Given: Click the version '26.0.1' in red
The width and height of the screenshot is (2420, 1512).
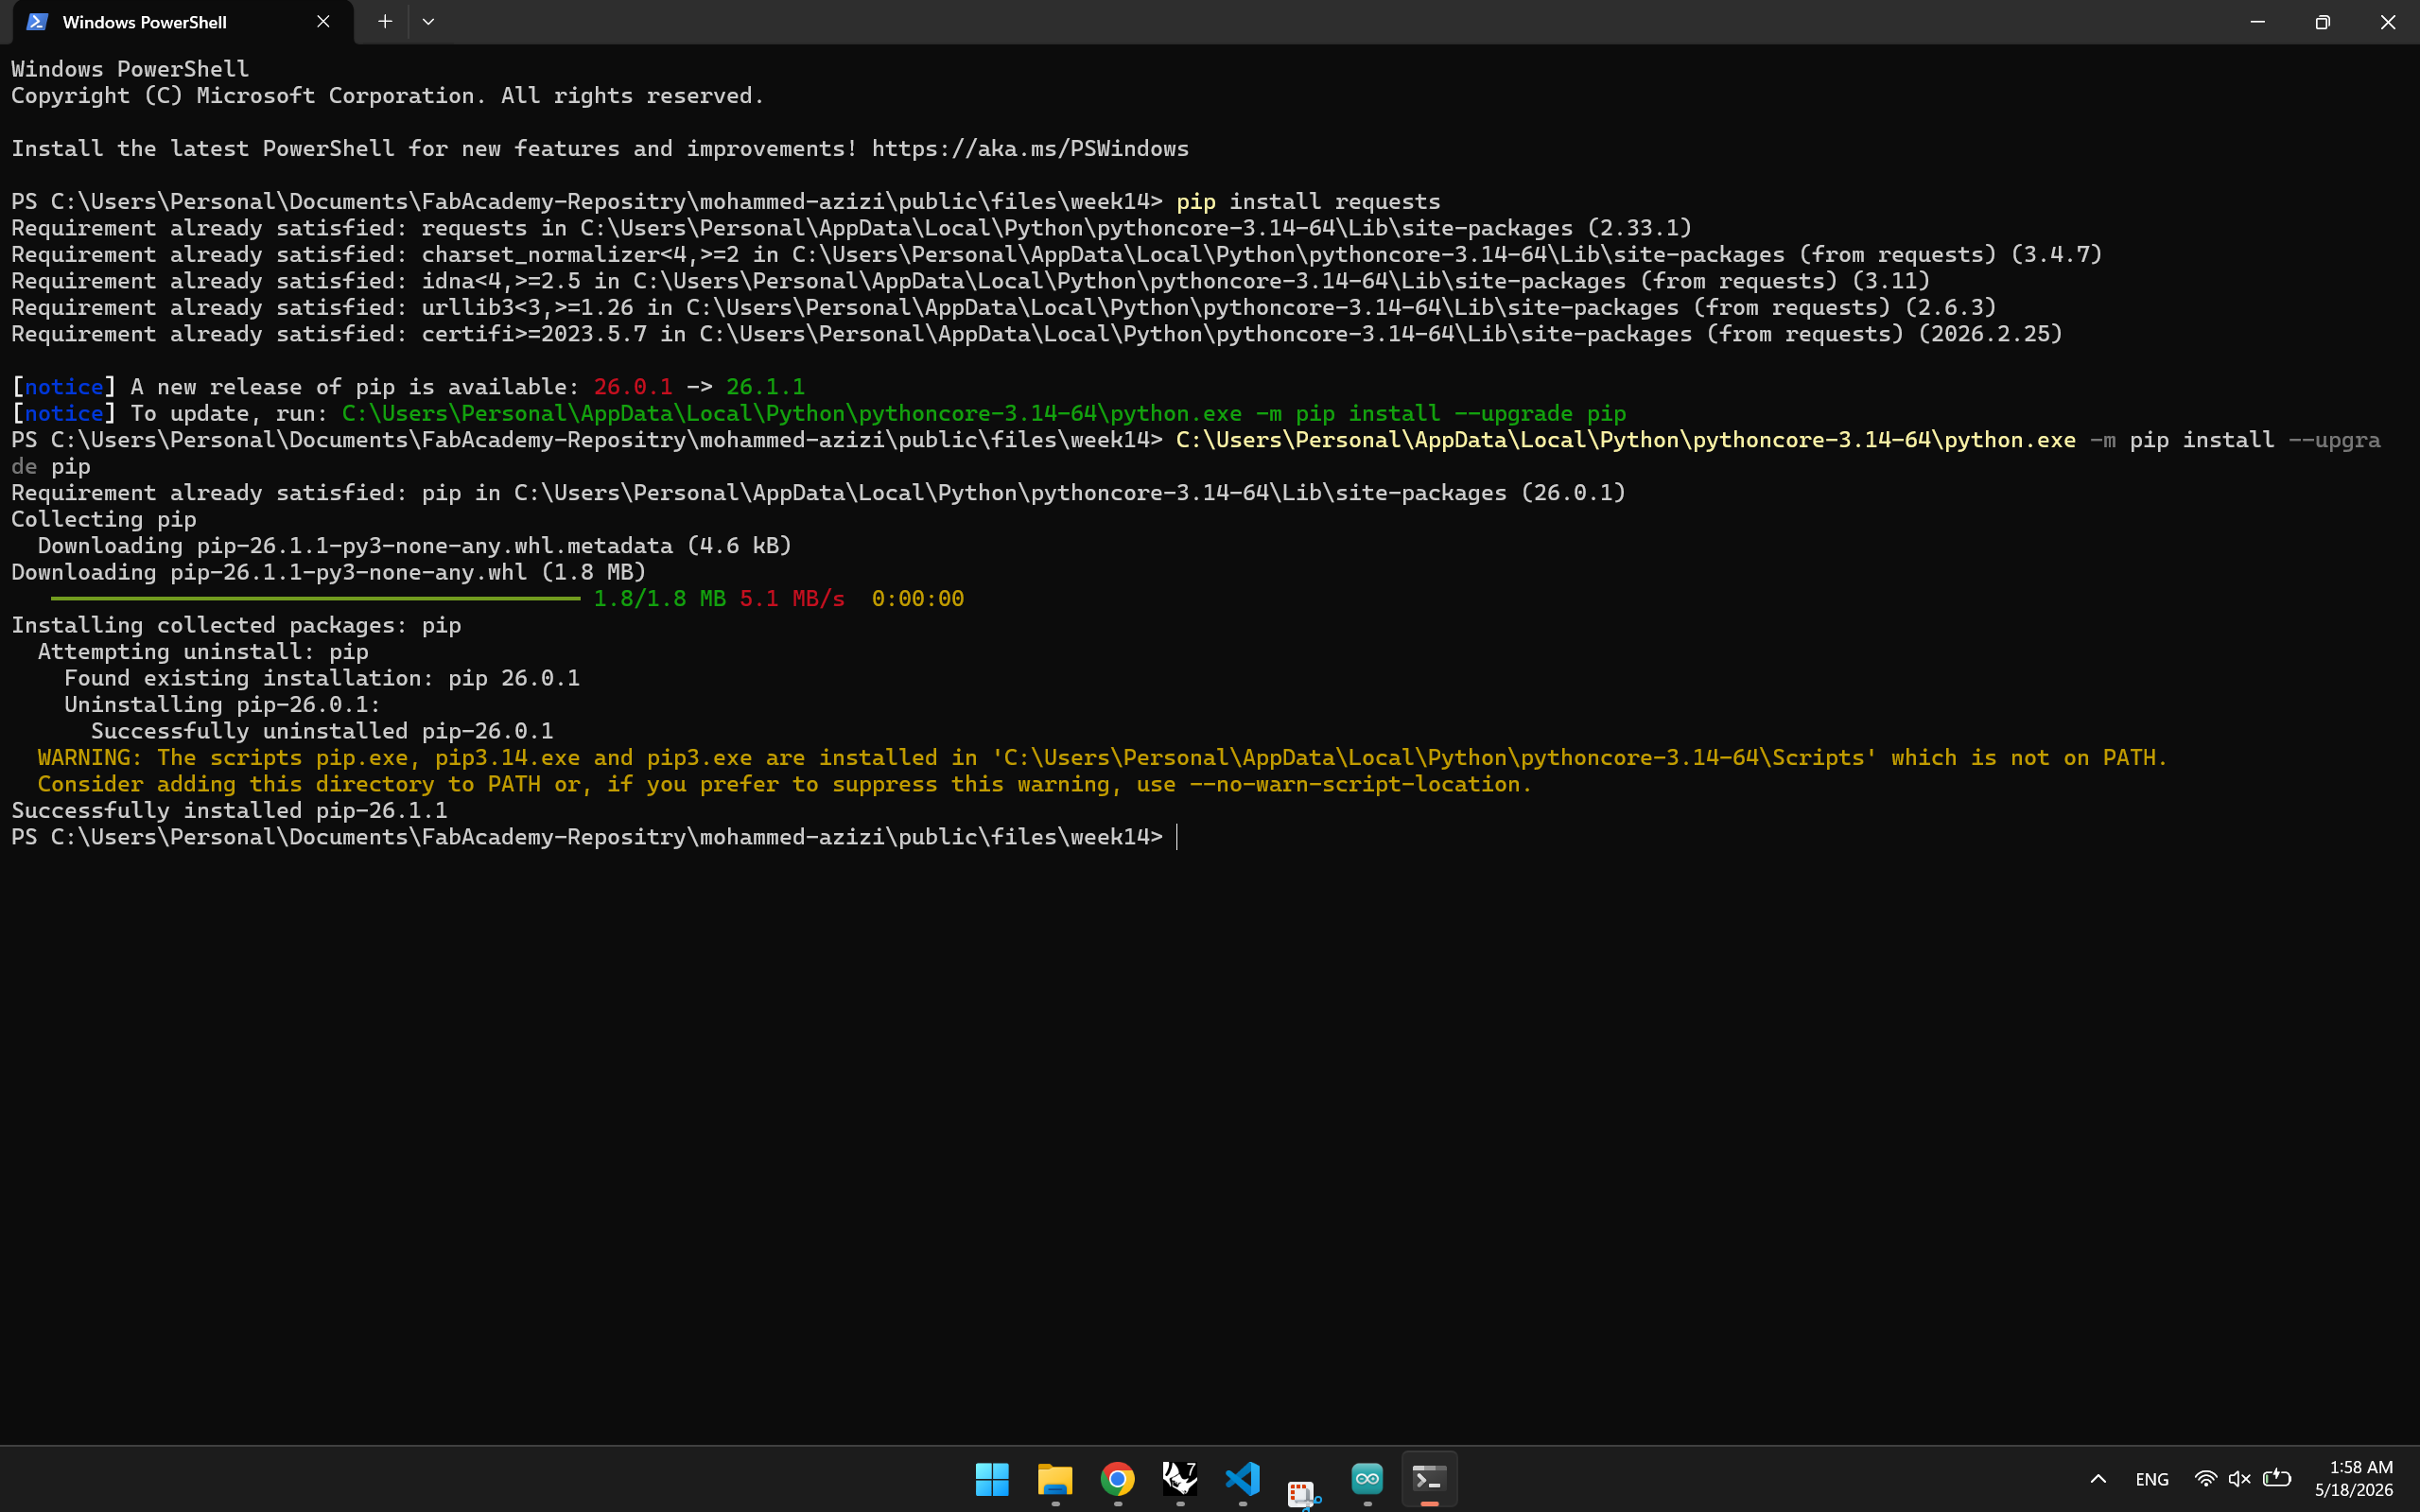Looking at the screenshot, I should [633, 387].
